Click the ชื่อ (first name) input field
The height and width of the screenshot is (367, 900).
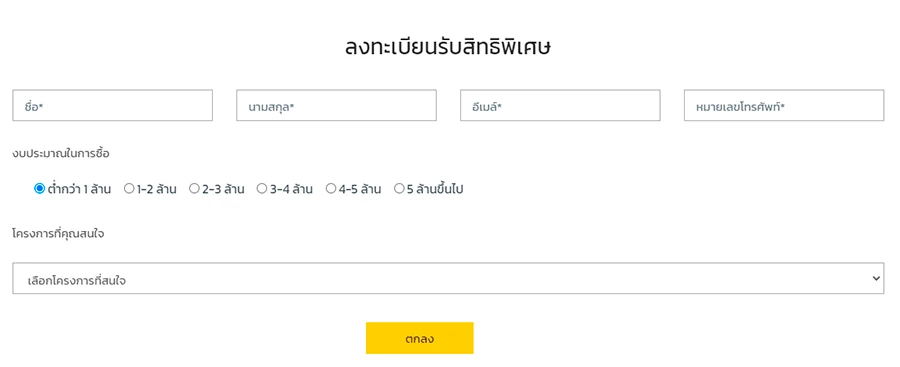(x=112, y=105)
